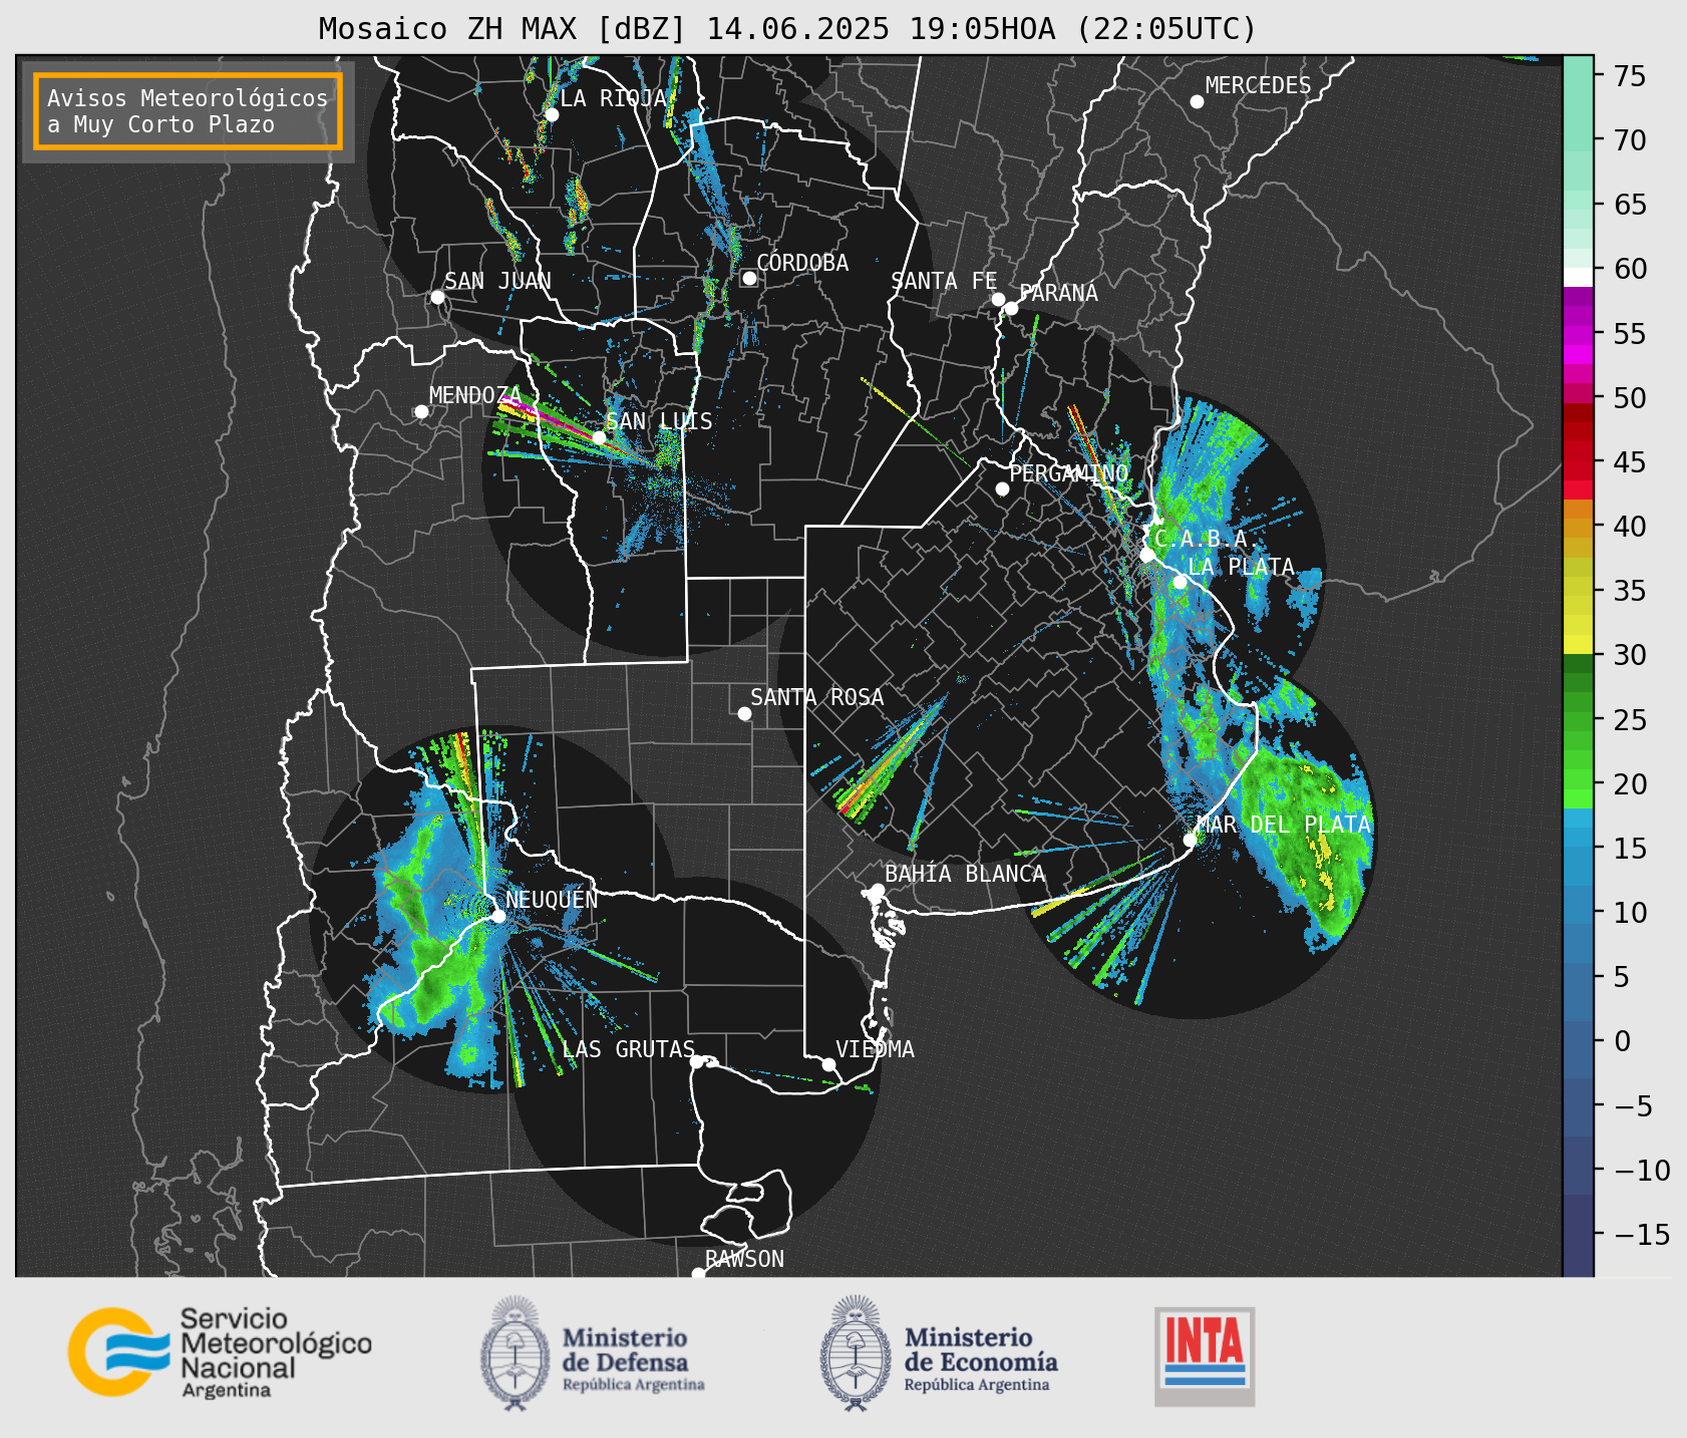
Task: Click the Santa Fe city marker dot
Action: [998, 299]
